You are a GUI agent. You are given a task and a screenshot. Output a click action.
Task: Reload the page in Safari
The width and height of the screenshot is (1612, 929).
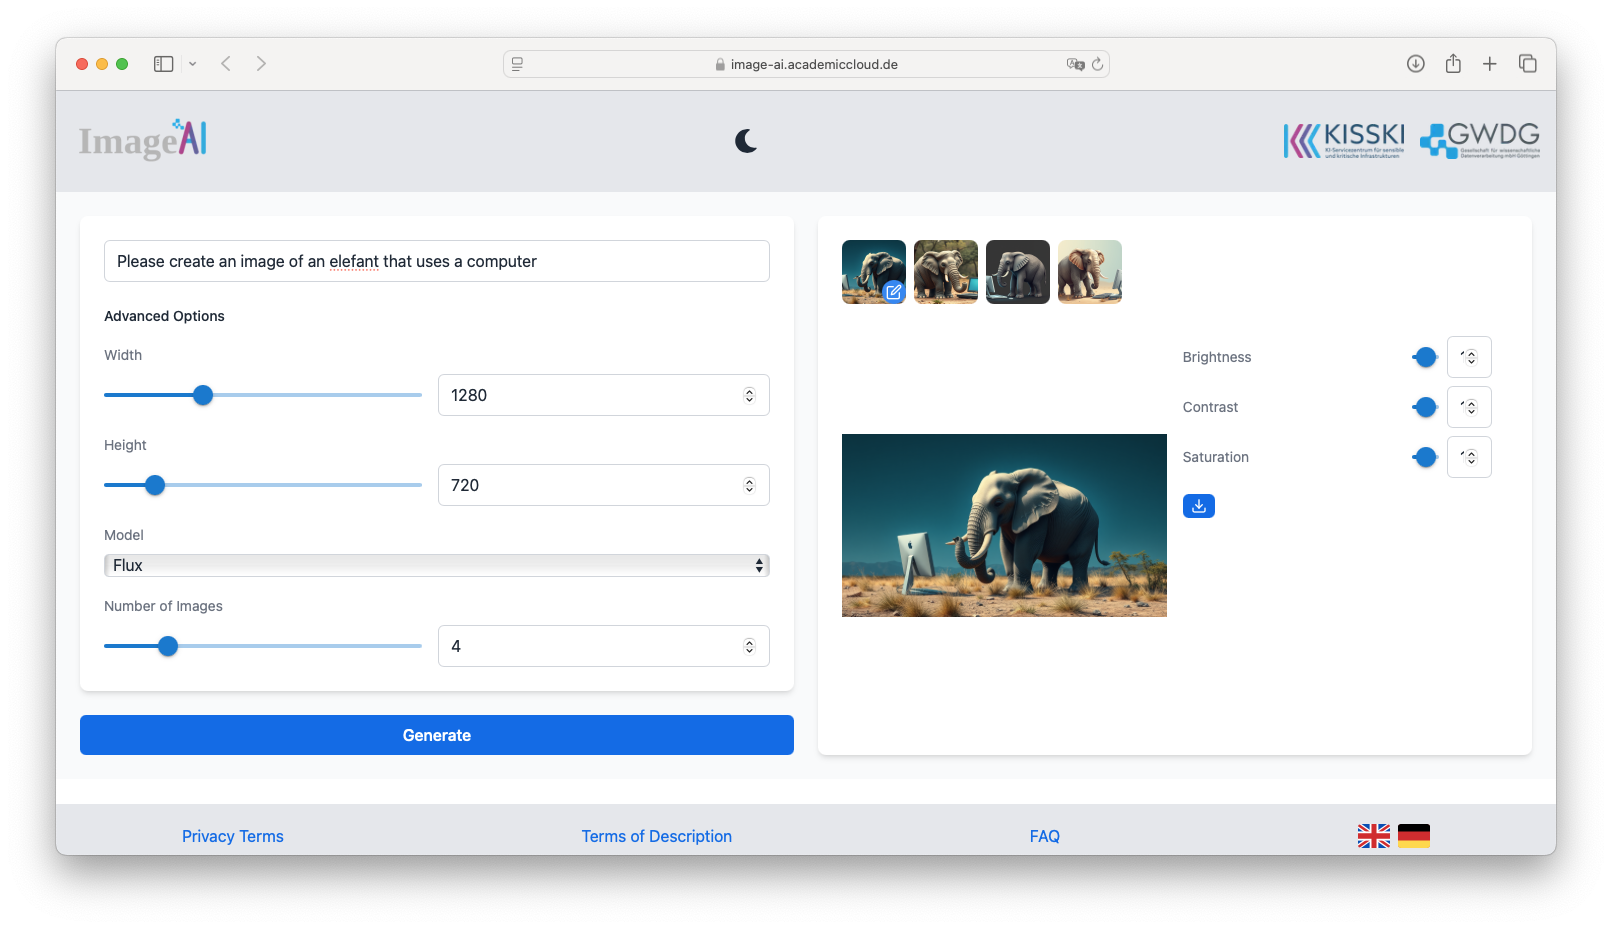pos(1097,64)
